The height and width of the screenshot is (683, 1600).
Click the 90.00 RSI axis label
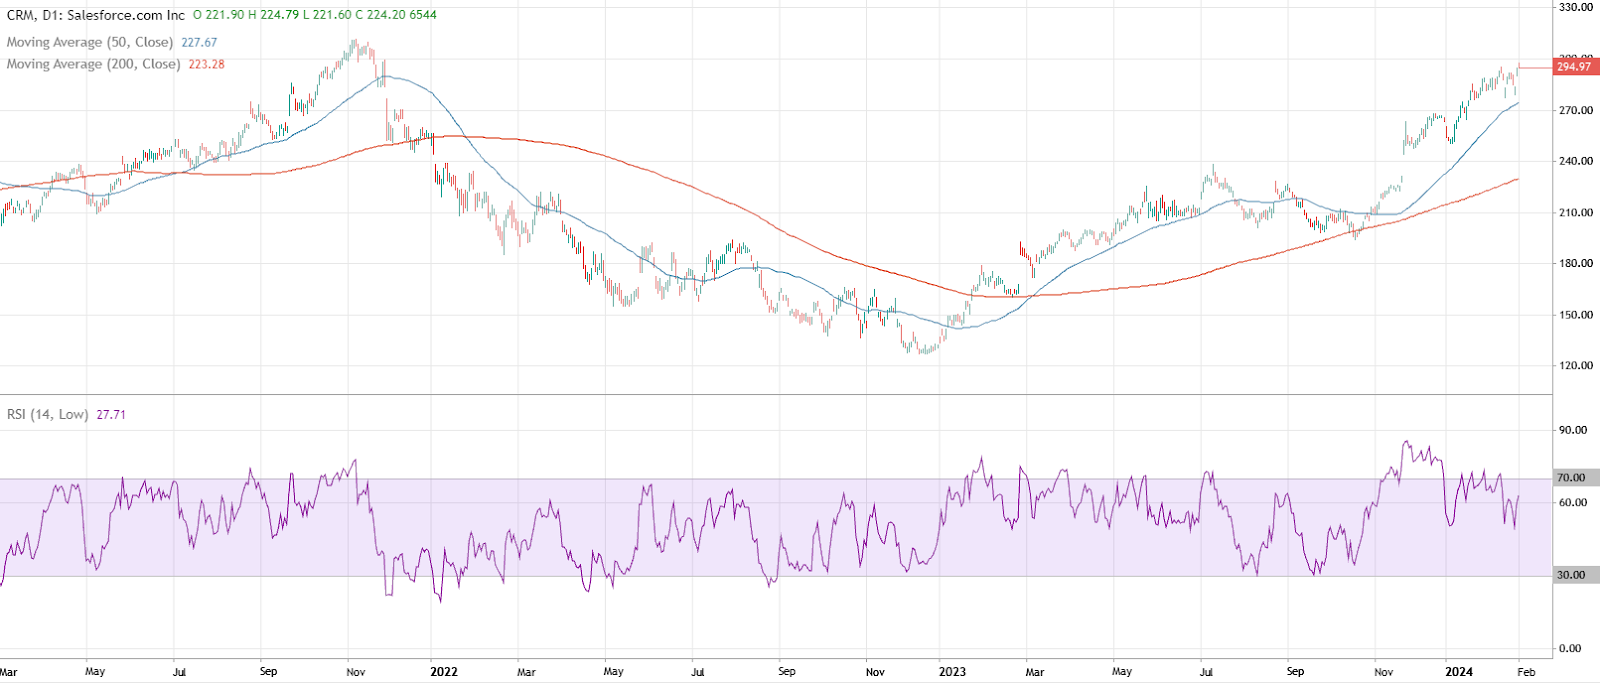point(1573,430)
